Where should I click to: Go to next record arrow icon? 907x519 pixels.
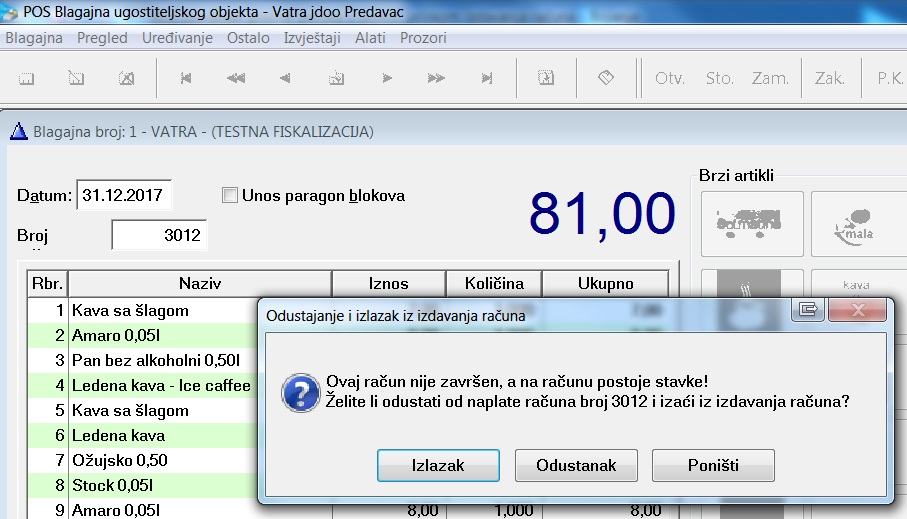(387, 78)
